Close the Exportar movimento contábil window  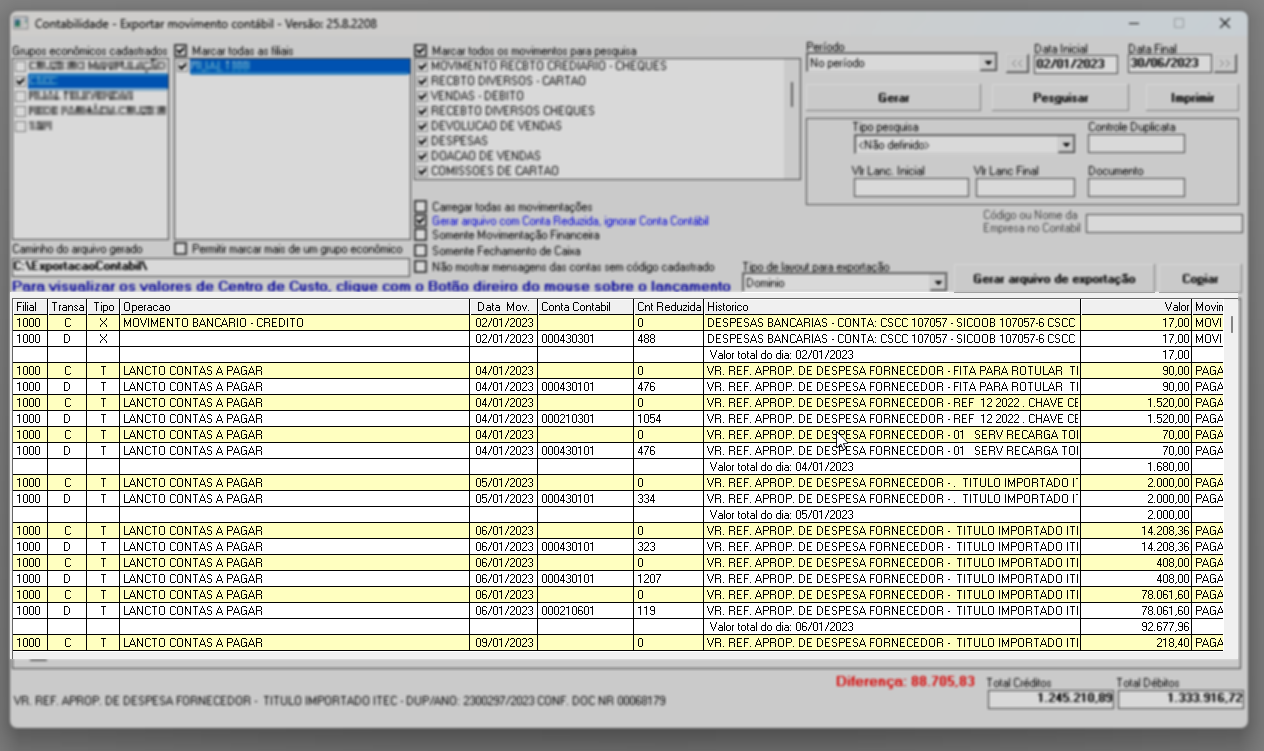(x=1224, y=23)
